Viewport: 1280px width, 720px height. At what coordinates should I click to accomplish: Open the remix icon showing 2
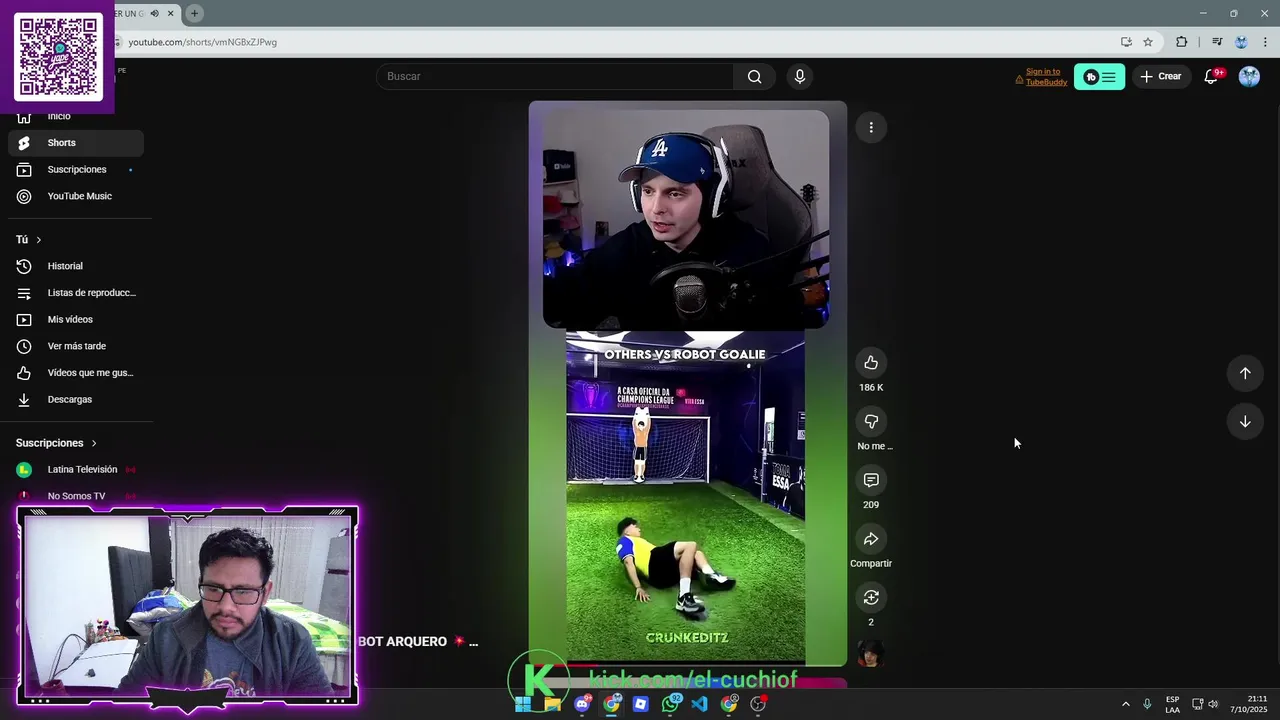click(871, 598)
